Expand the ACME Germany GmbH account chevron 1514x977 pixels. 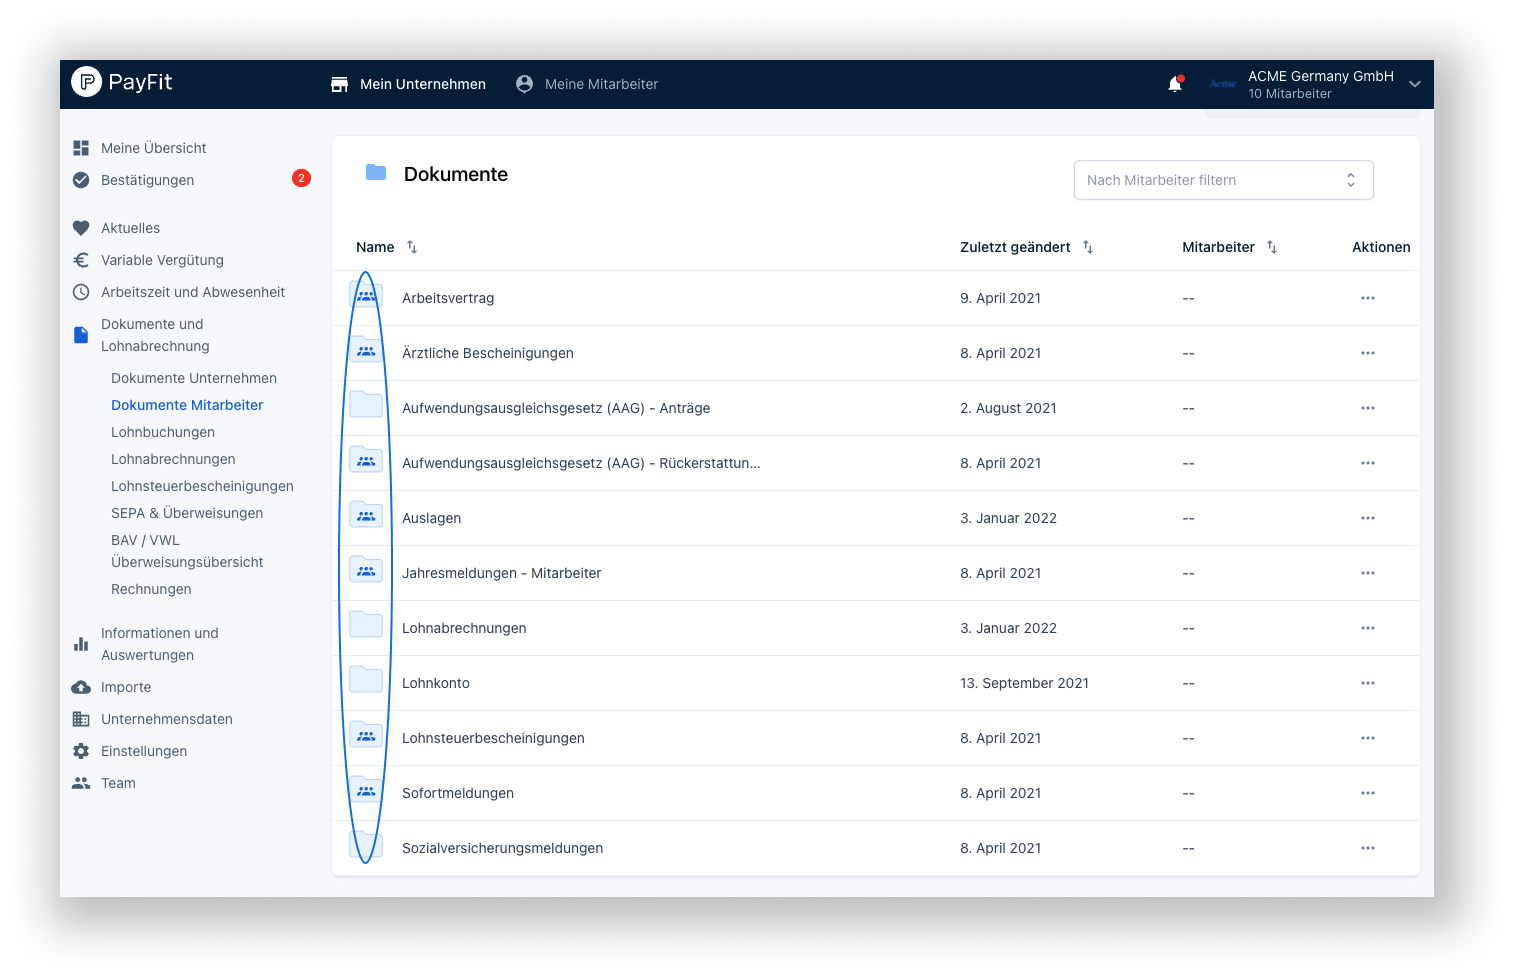[1415, 84]
